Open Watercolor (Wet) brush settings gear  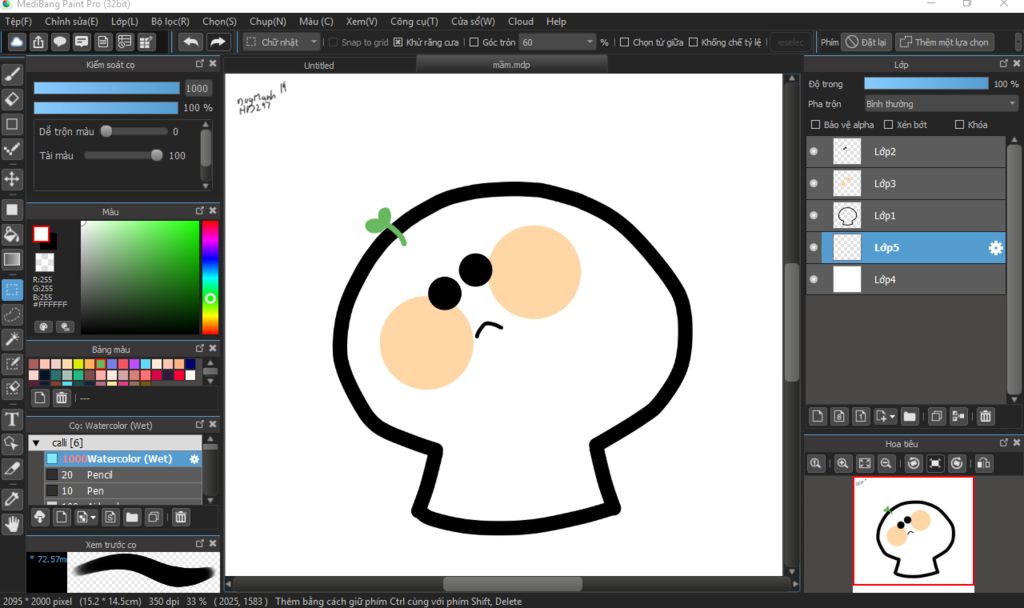click(x=194, y=459)
